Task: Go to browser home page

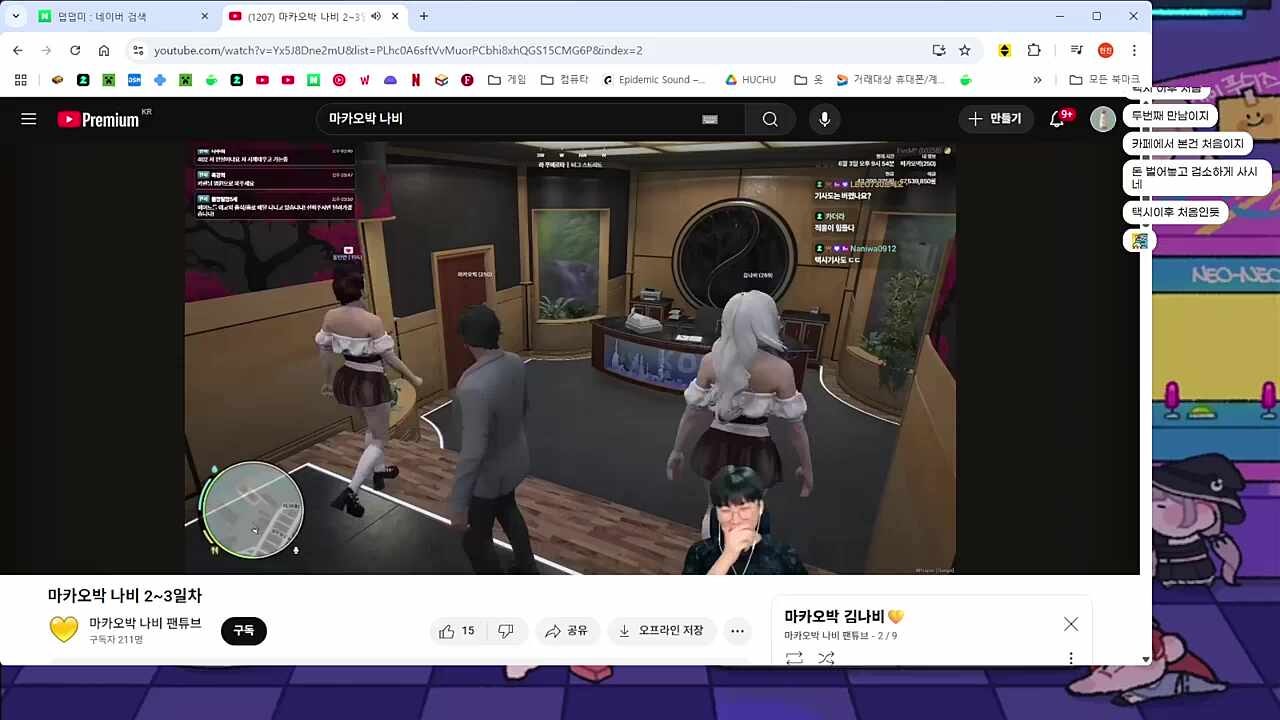Action: [x=104, y=50]
